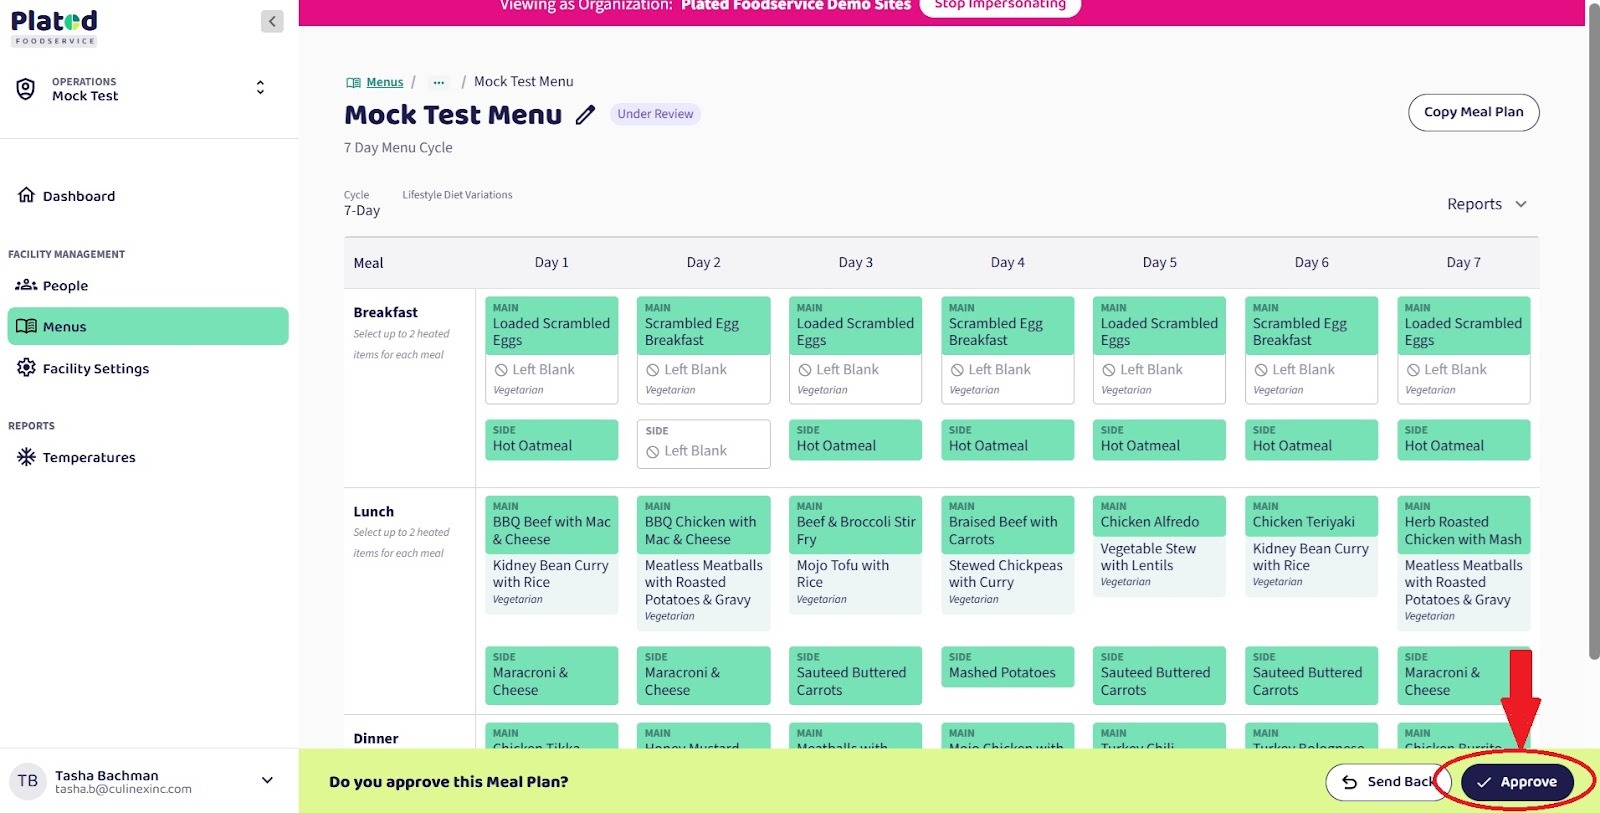Select the Day 2 breakfast Left Blank side
Screen dimensions: 1600x813
click(703, 444)
